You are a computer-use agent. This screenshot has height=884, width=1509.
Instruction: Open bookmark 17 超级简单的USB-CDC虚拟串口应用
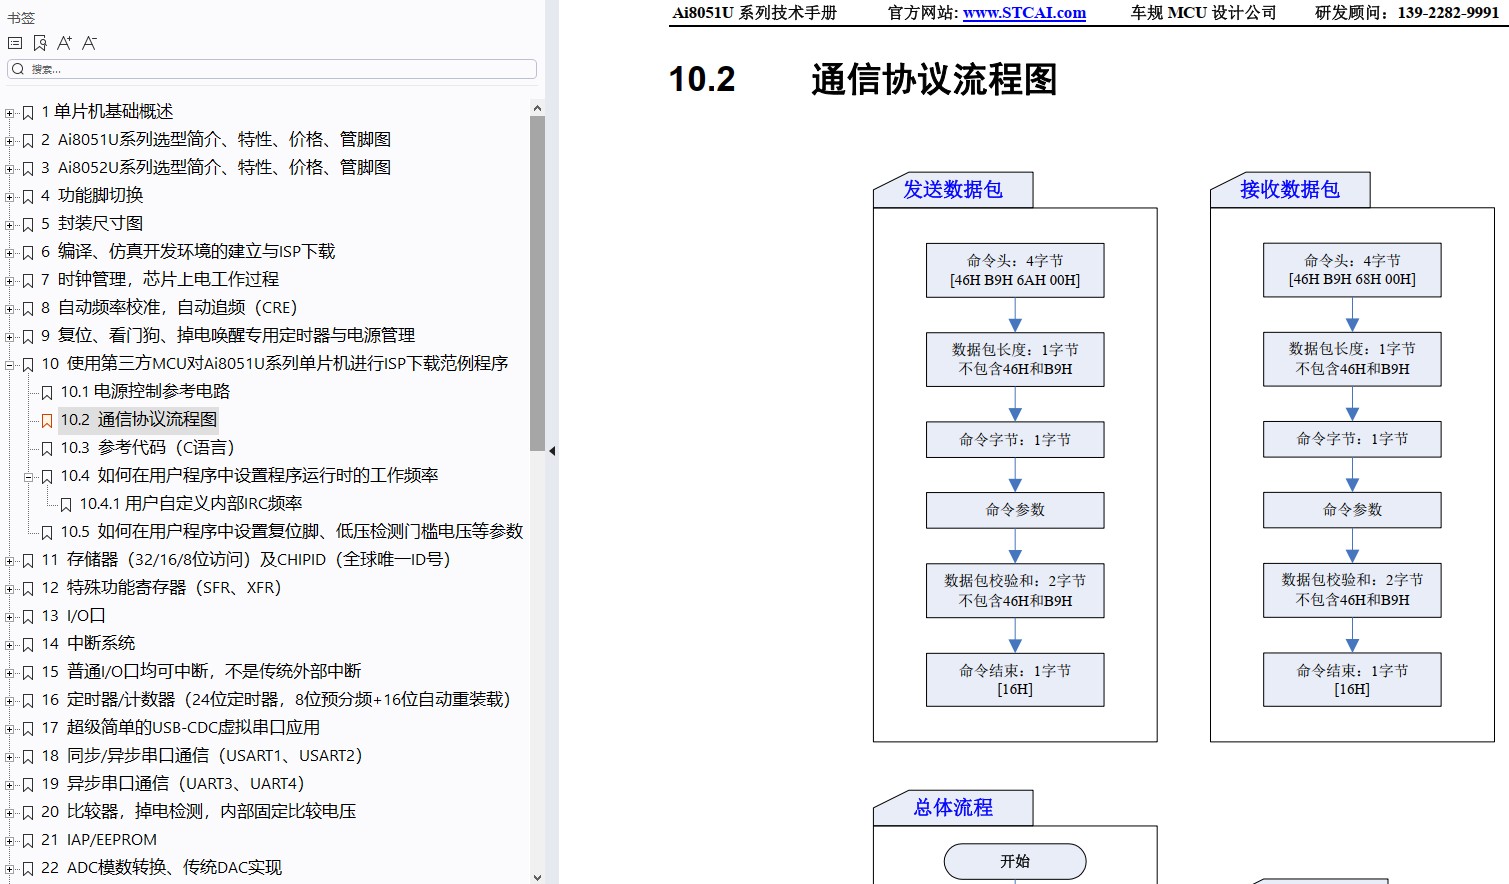point(181,728)
